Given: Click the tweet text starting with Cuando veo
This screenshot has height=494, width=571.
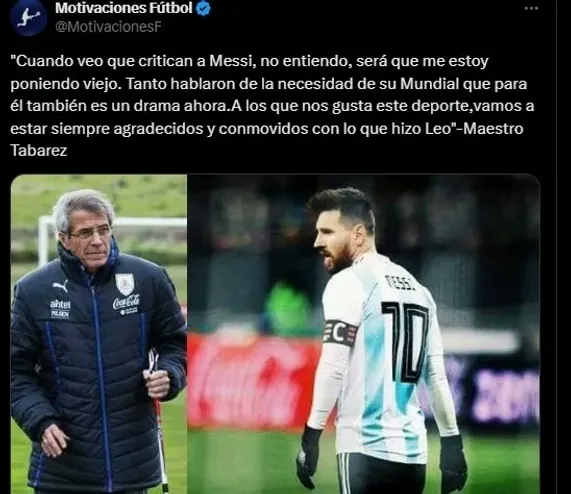Looking at the screenshot, I should tap(272, 106).
